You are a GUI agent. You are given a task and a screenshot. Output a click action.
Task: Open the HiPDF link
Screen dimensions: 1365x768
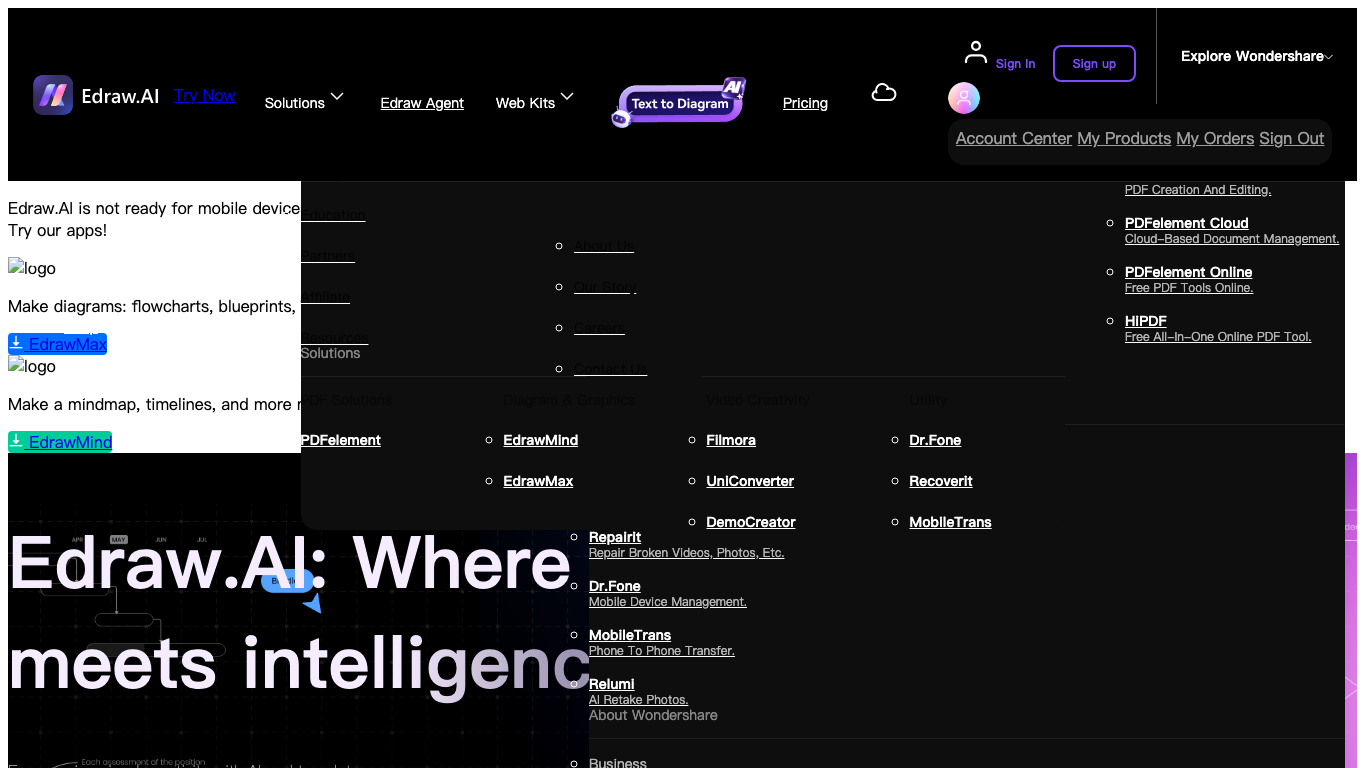pos(1145,321)
